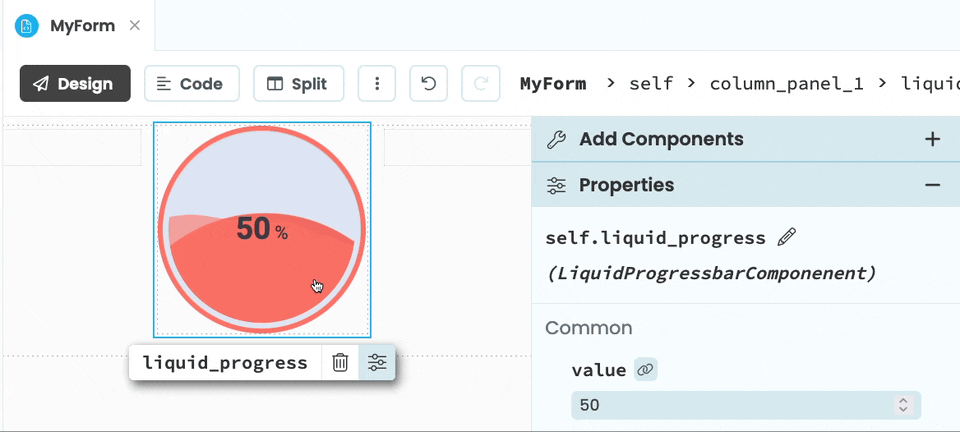The width and height of the screenshot is (960, 432).
Task: Open data binding link icon beside value
Action: coord(645,370)
